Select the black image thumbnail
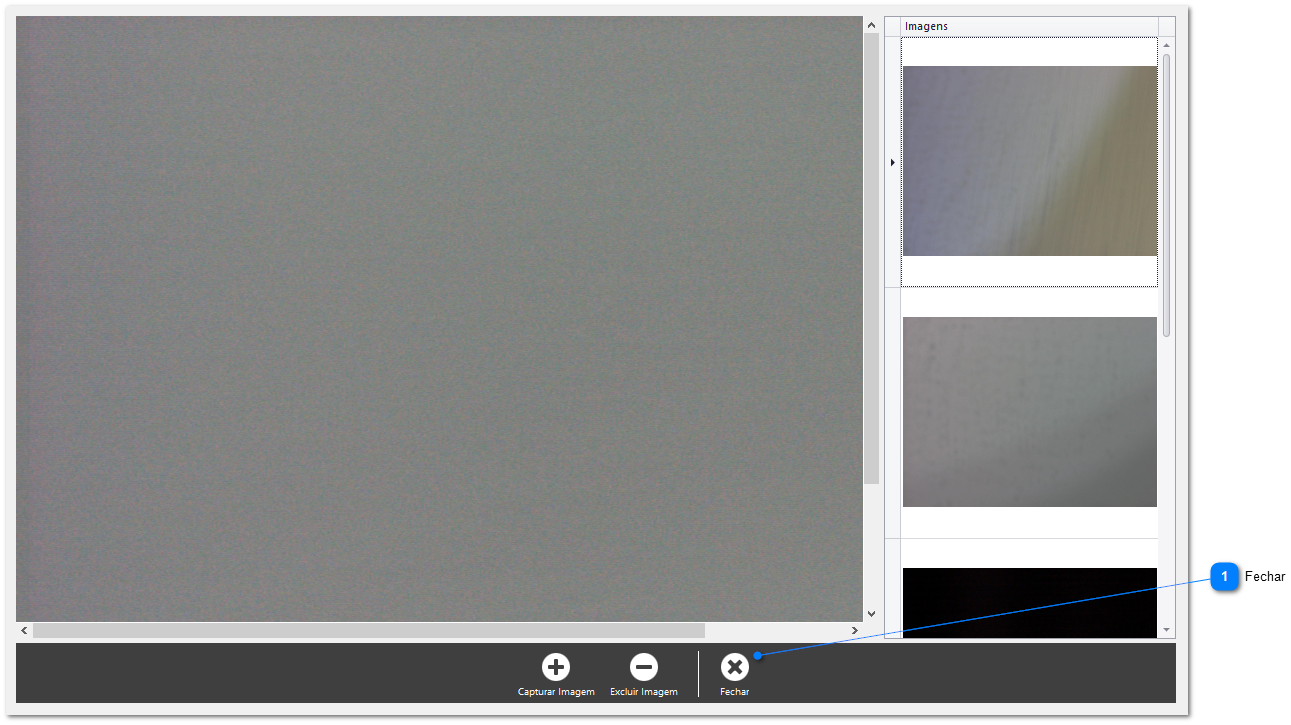Image resolution: width=1291 pixels, height=725 pixels. coord(1029,602)
